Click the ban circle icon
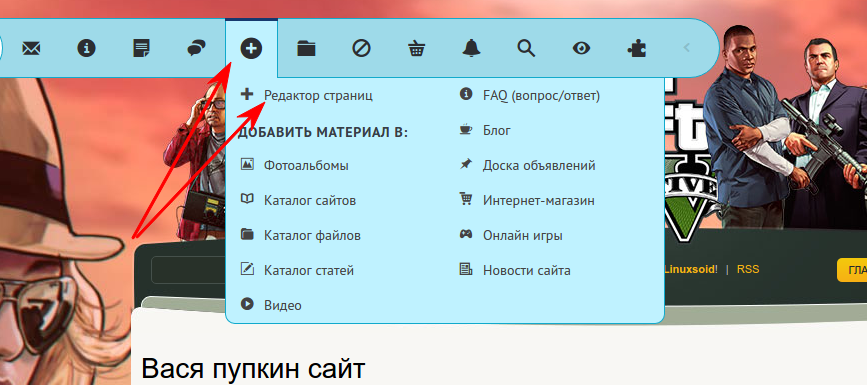Viewport: 867px width, 385px height. 361,49
